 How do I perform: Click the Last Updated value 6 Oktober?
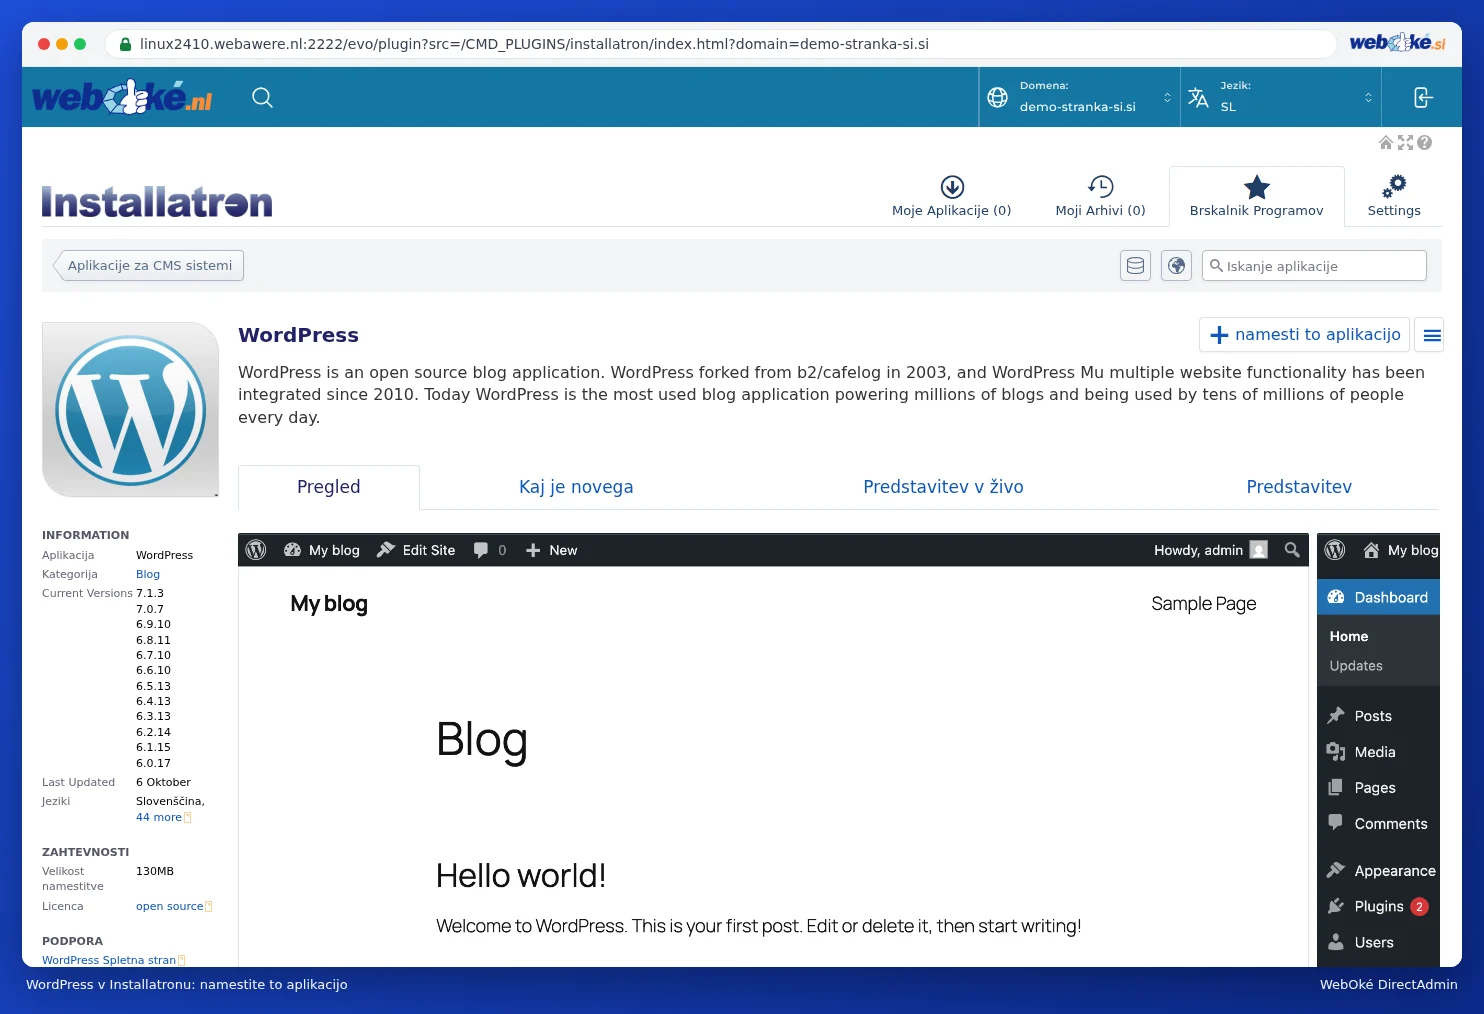(x=163, y=782)
